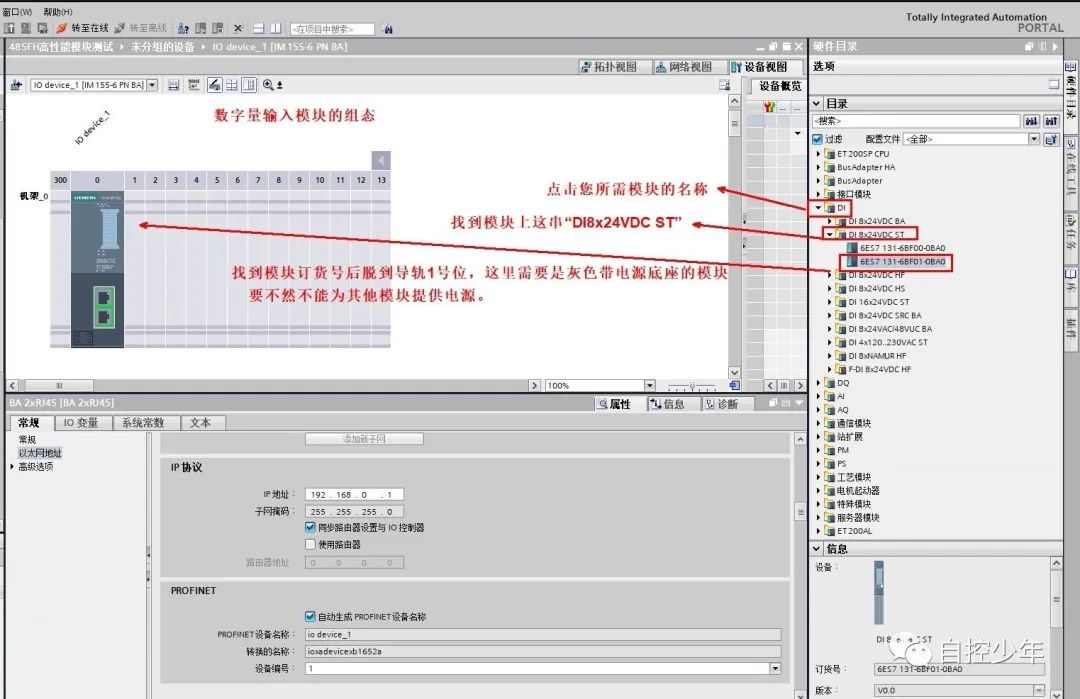Open the 窗口(W) menu
The height and width of the screenshot is (699, 1080).
point(17,12)
